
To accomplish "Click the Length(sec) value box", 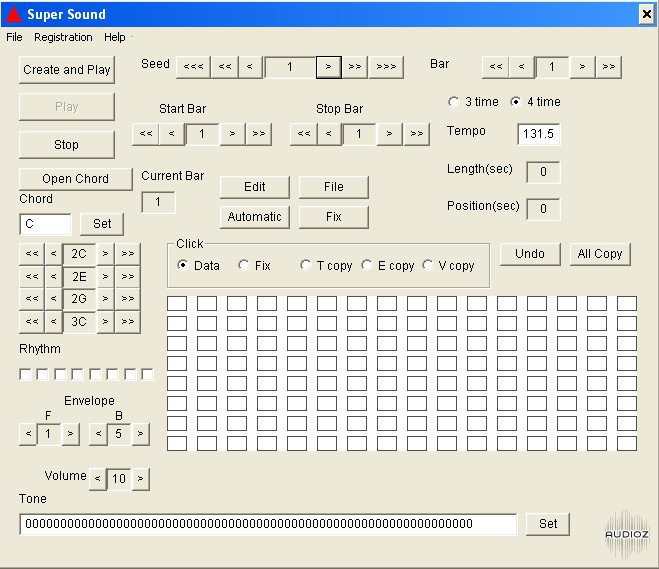I will [x=543, y=172].
